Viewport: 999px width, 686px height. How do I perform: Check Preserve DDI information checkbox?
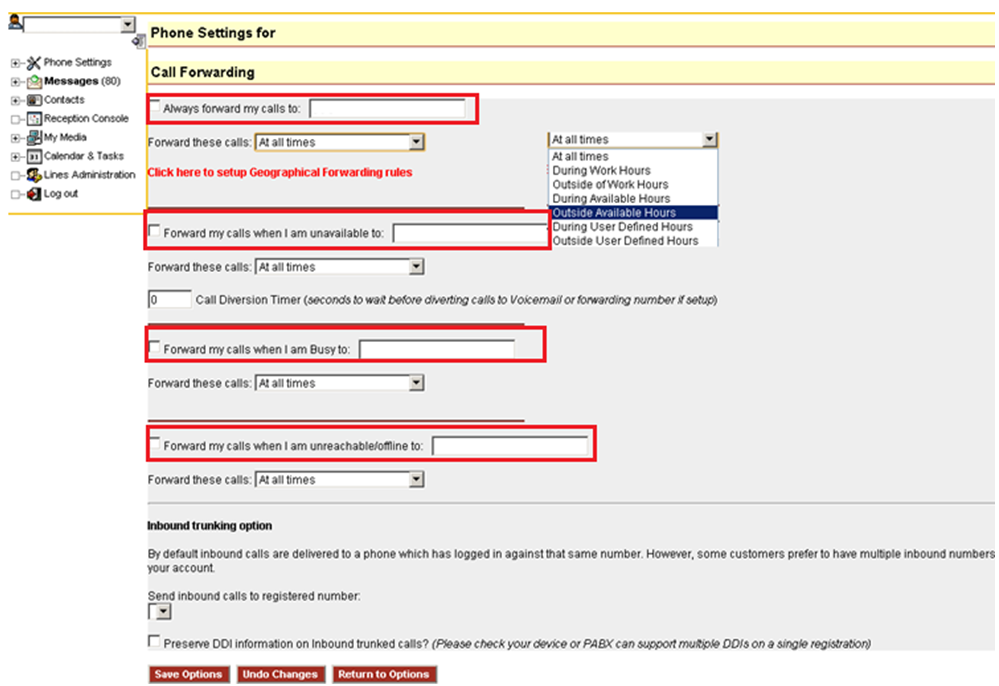154,641
